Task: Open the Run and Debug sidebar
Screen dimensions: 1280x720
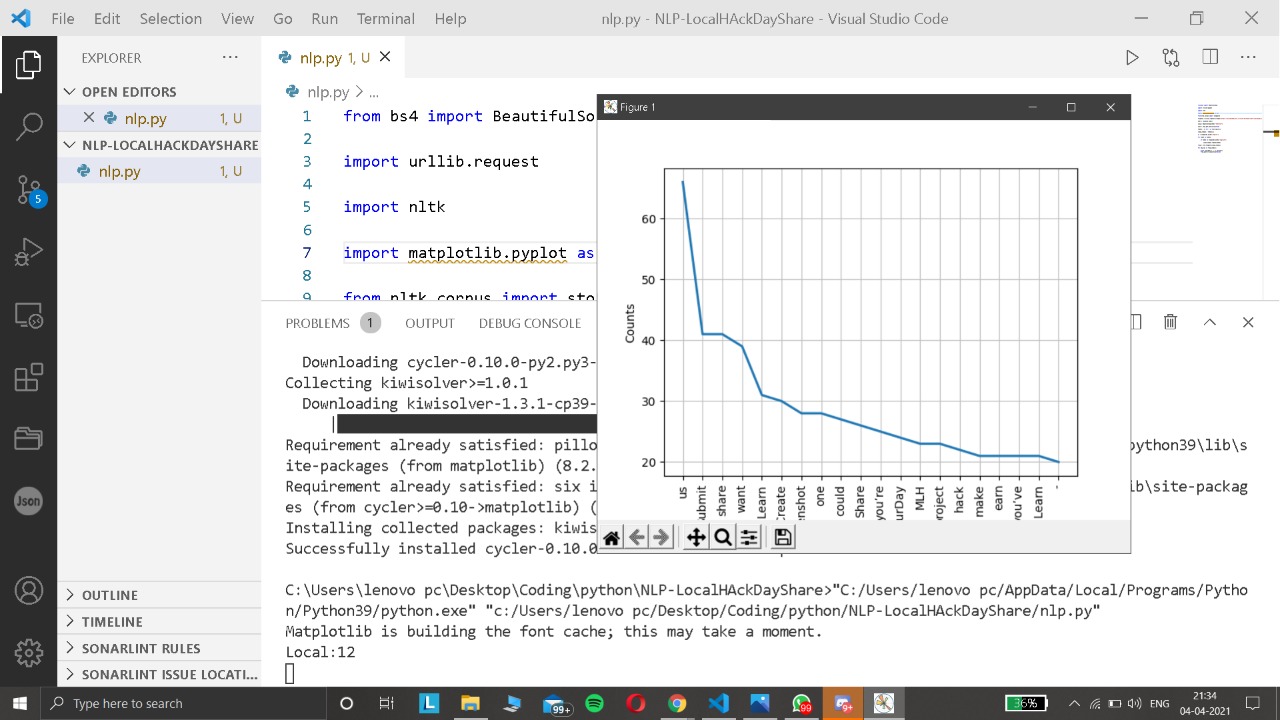Action: (x=28, y=251)
